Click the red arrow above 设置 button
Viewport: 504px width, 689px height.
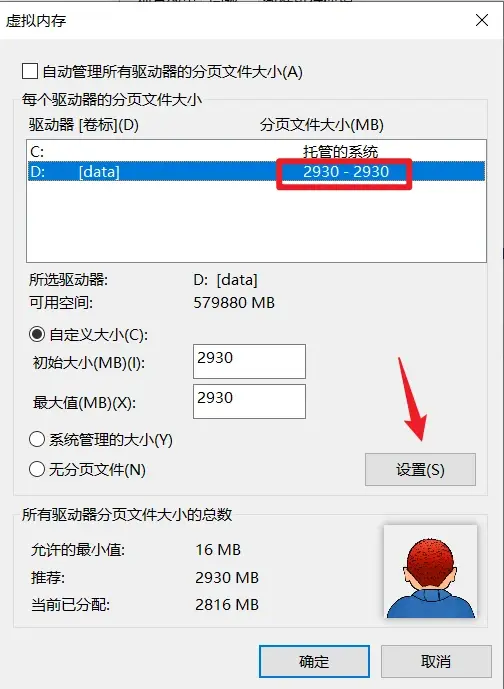tap(412, 399)
